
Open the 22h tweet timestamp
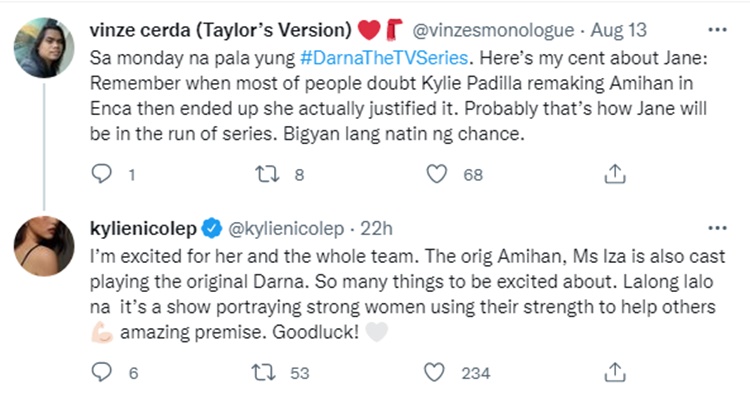coord(376,229)
